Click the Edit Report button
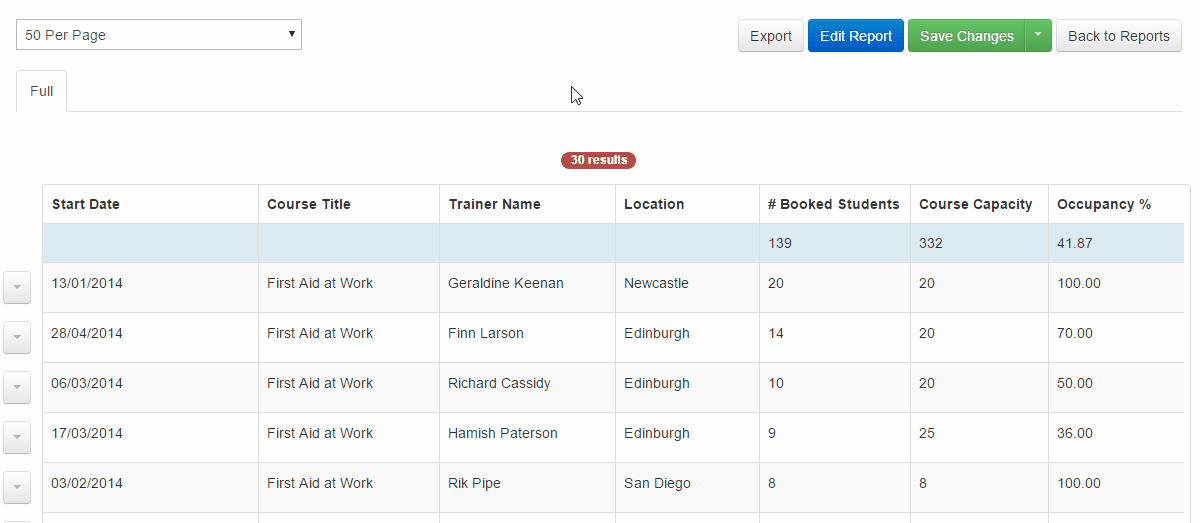Image resolution: width=1200 pixels, height=523 pixels. (x=856, y=36)
